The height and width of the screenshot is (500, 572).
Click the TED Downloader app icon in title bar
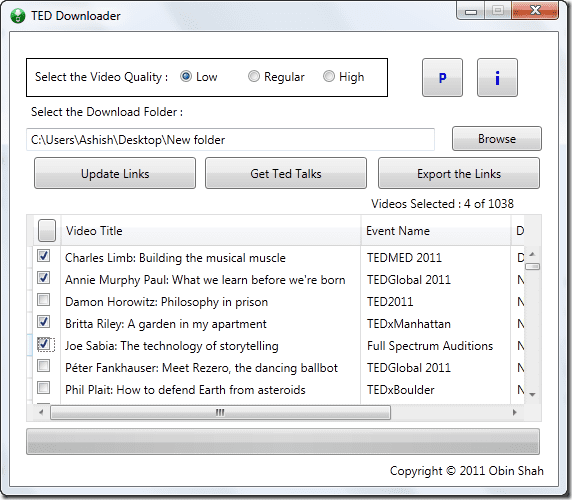(x=18, y=16)
